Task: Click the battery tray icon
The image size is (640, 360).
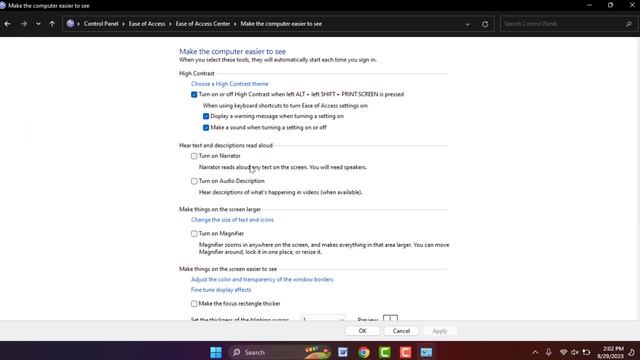Action: pos(587,352)
